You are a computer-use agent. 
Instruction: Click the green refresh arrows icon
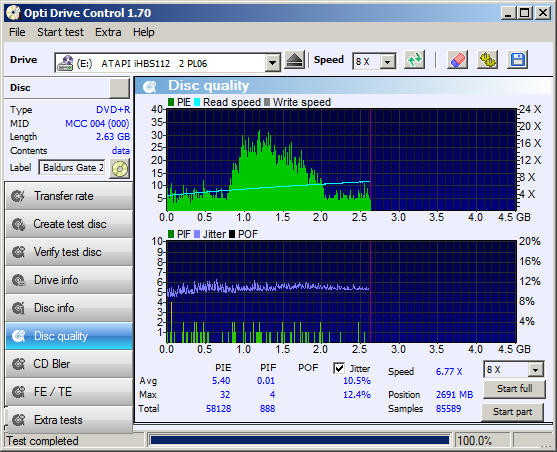[415, 60]
